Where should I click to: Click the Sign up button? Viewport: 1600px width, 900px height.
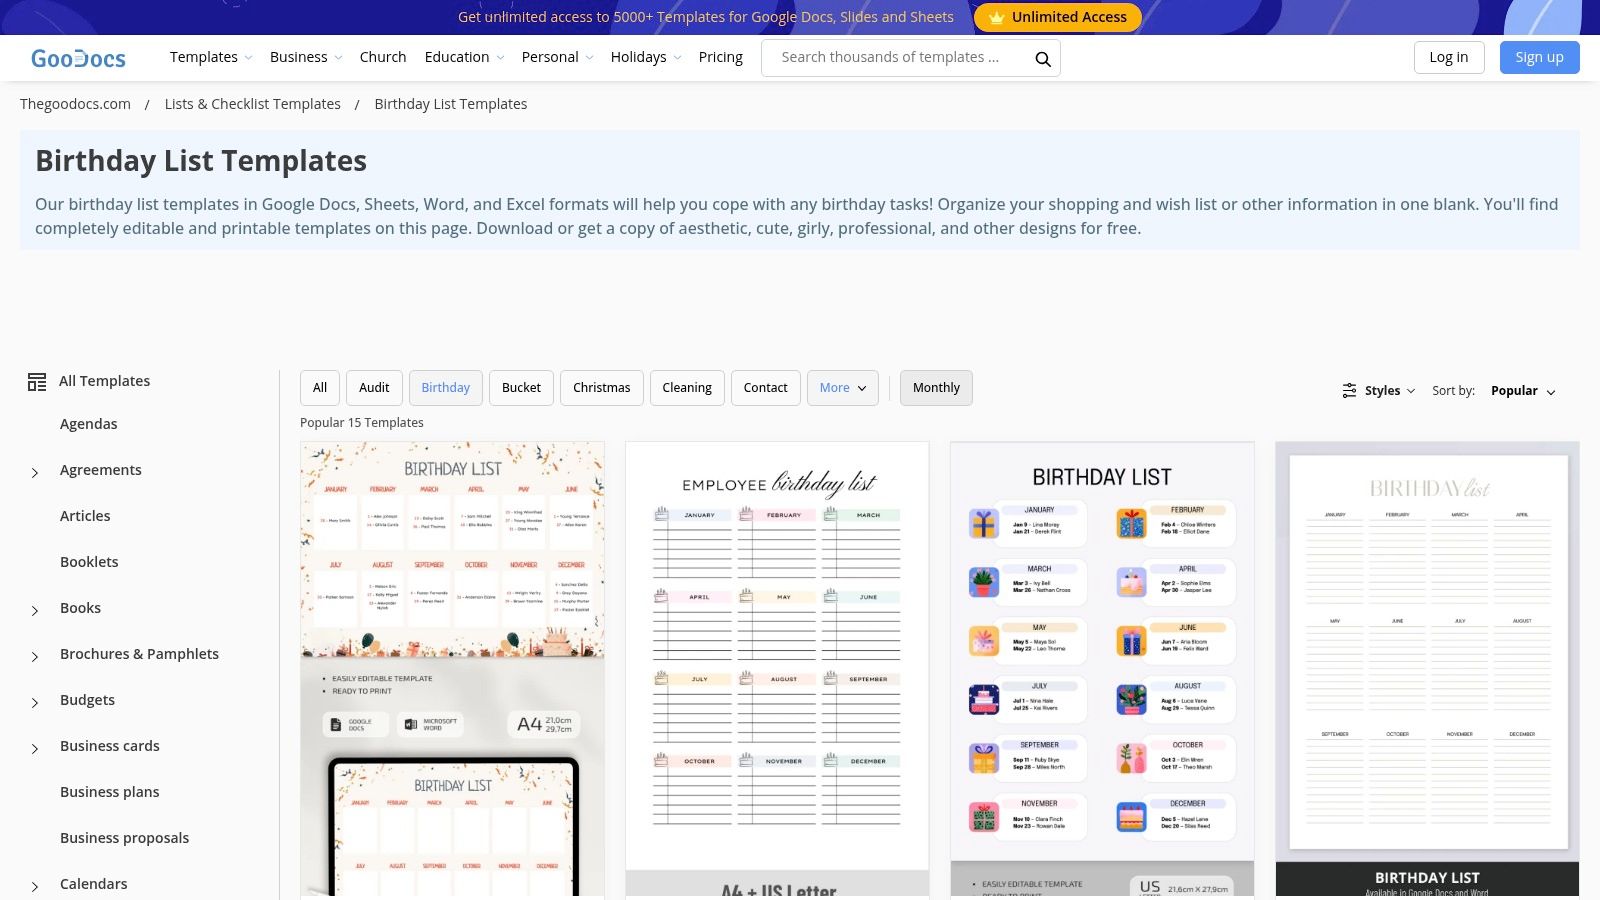coord(1539,57)
